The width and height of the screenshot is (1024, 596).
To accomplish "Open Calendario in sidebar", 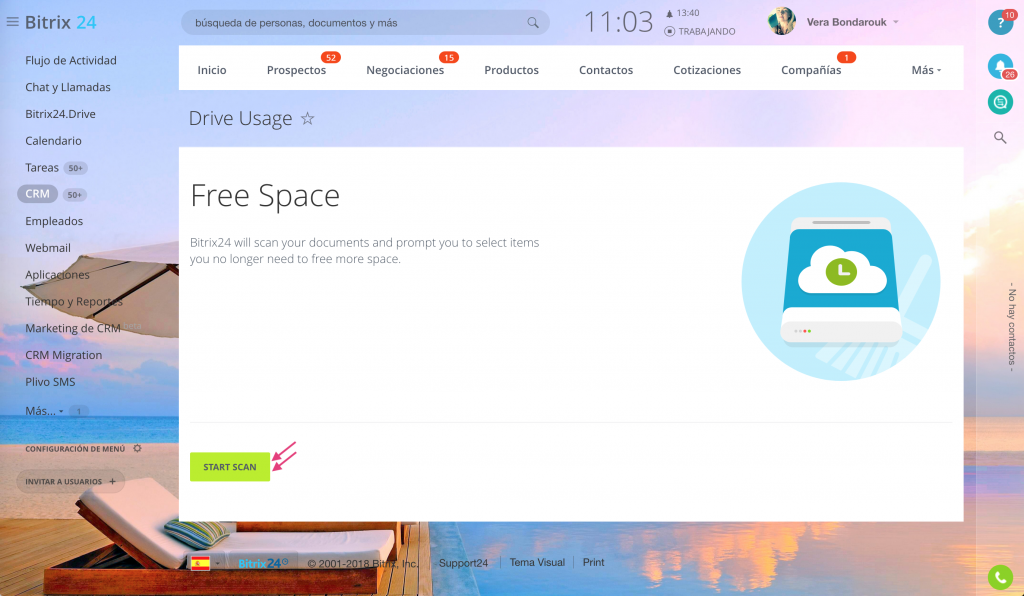I will tap(54, 140).
